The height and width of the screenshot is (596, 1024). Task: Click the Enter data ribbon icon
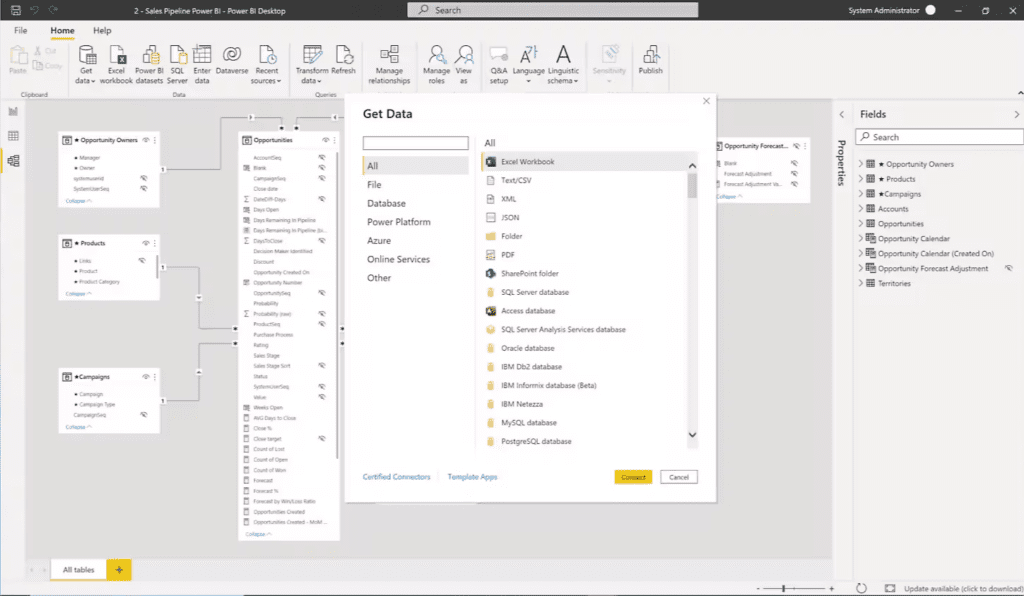[x=202, y=64]
